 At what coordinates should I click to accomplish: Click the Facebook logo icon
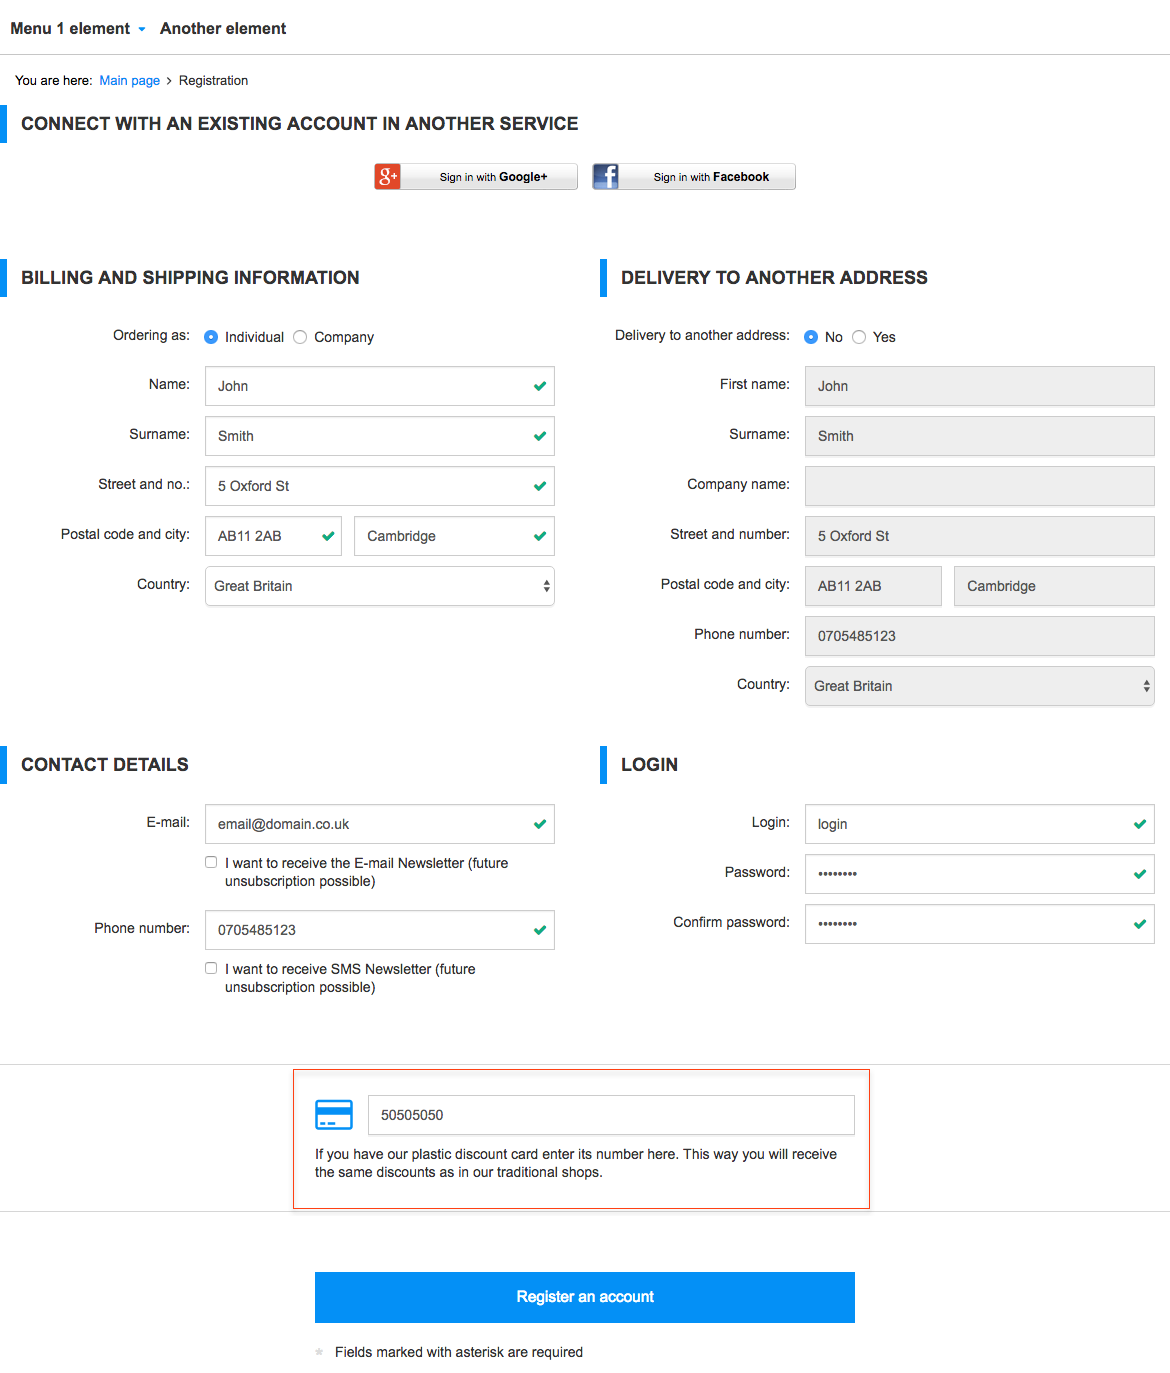point(606,177)
